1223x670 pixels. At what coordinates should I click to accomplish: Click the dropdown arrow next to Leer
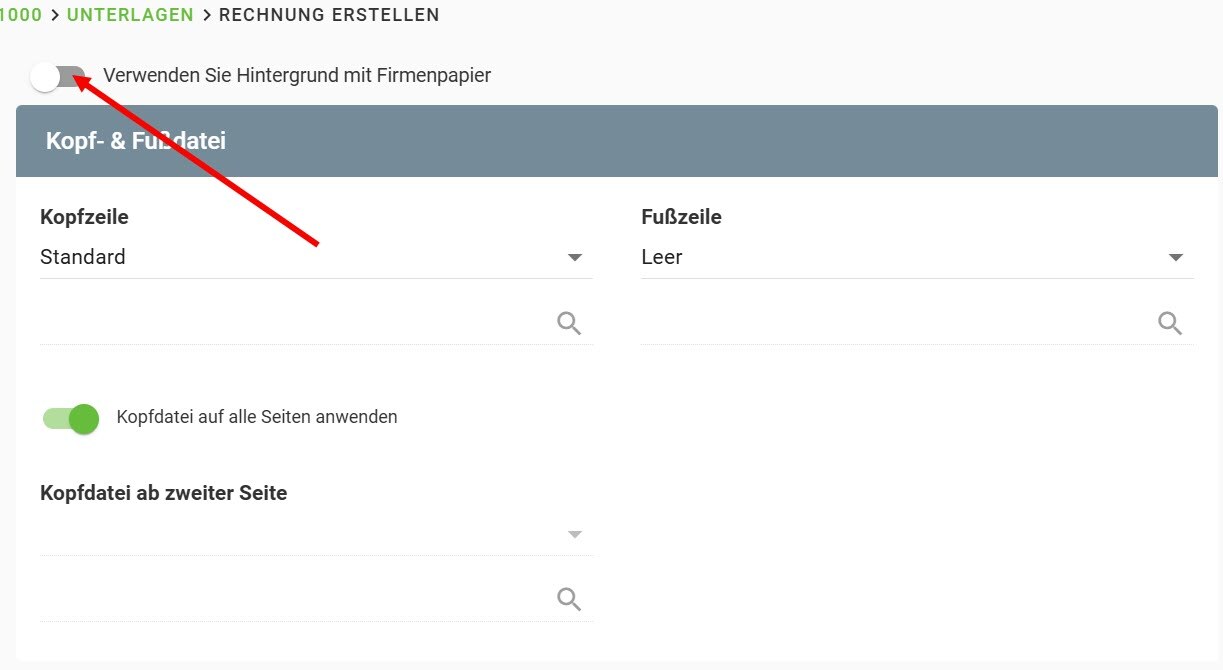[x=1175, y=257]
